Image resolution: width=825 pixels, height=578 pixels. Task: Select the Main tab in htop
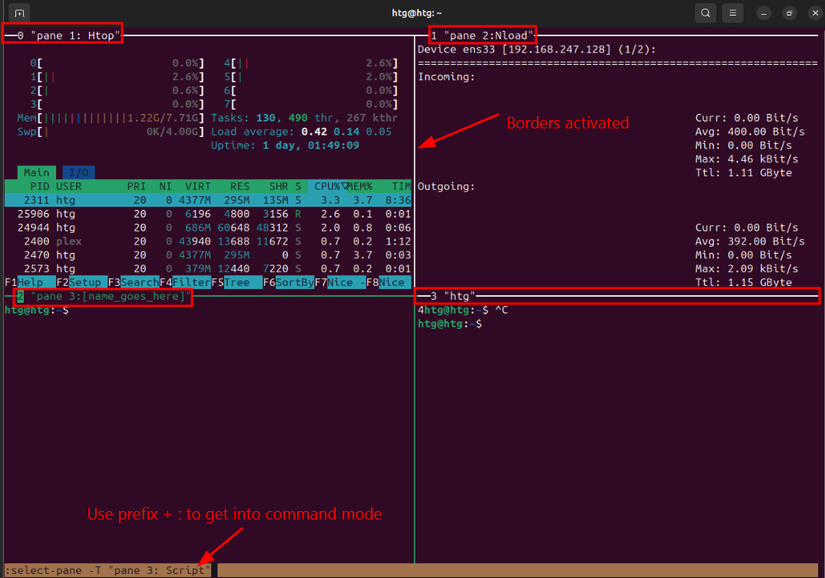click(36, 172)
